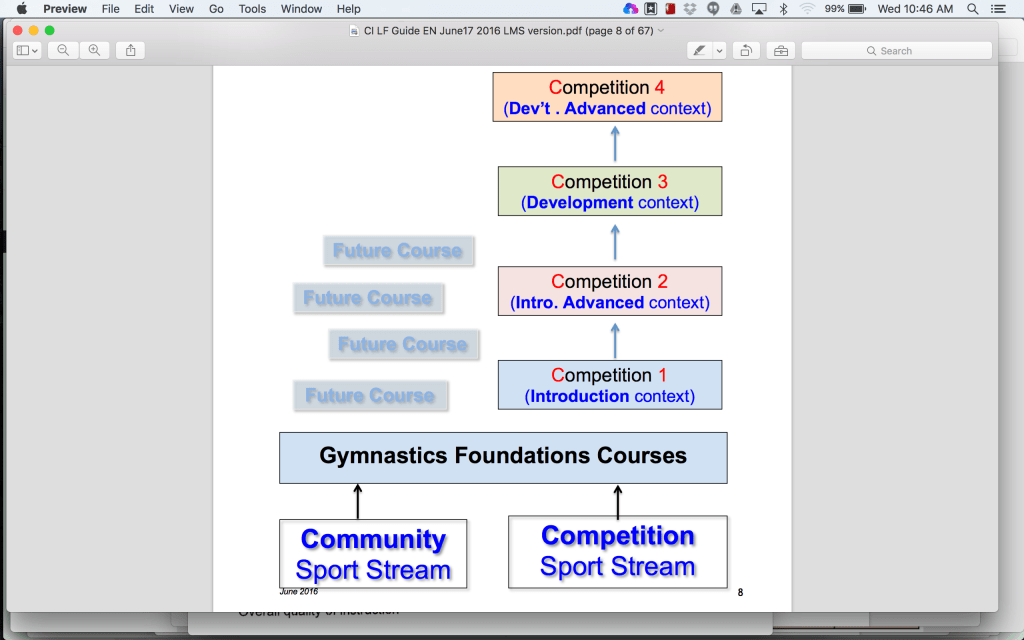Open the highlight color dropdown arrow
Image resolution: width=1024 pixels, height=640 pixels.
tap(719, 50)
